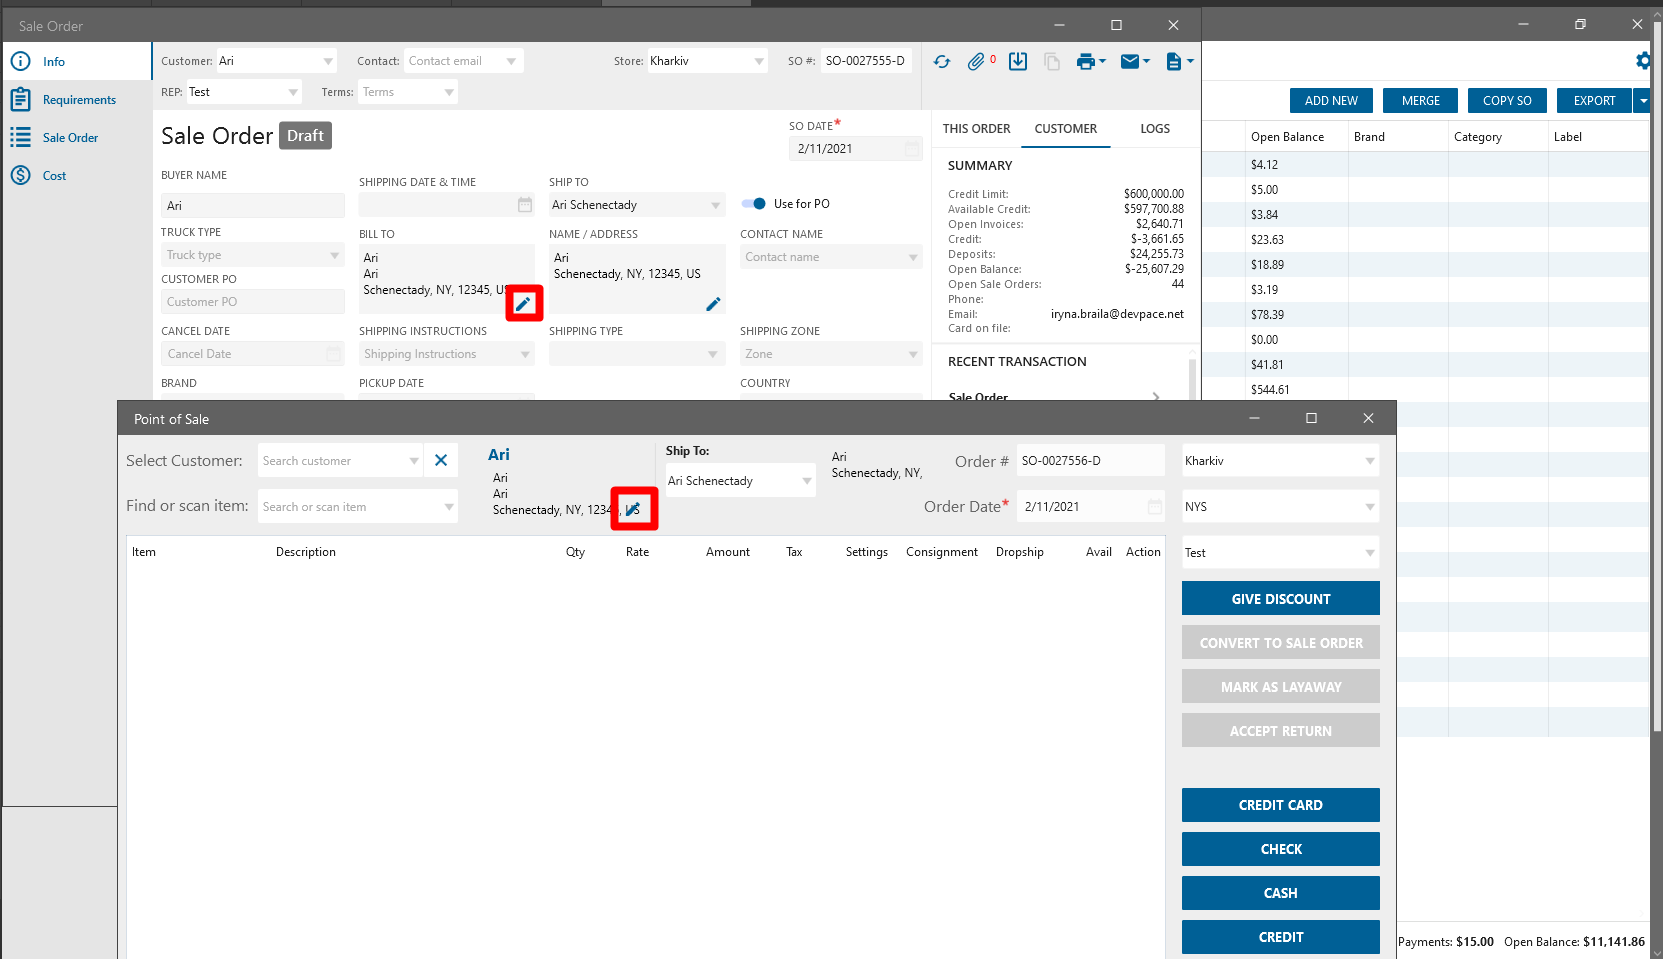Toggle the Use for PO switch
1663x959 pixels.
click(753, 204)
